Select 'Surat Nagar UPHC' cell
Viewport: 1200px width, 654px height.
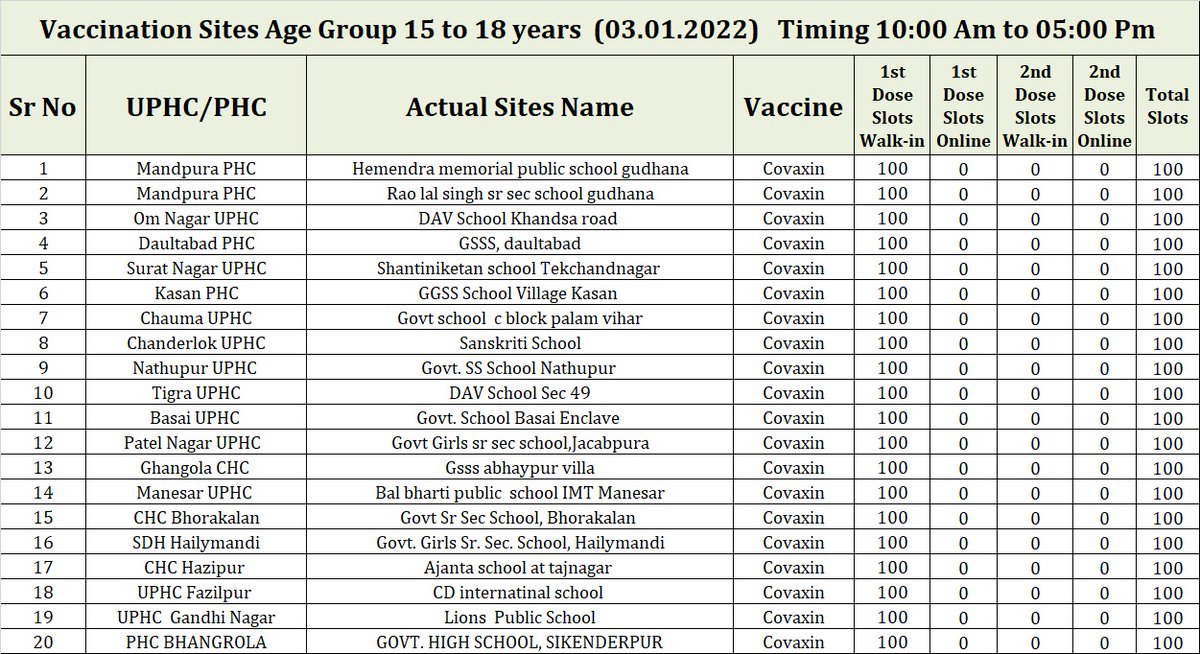(196, 269)
